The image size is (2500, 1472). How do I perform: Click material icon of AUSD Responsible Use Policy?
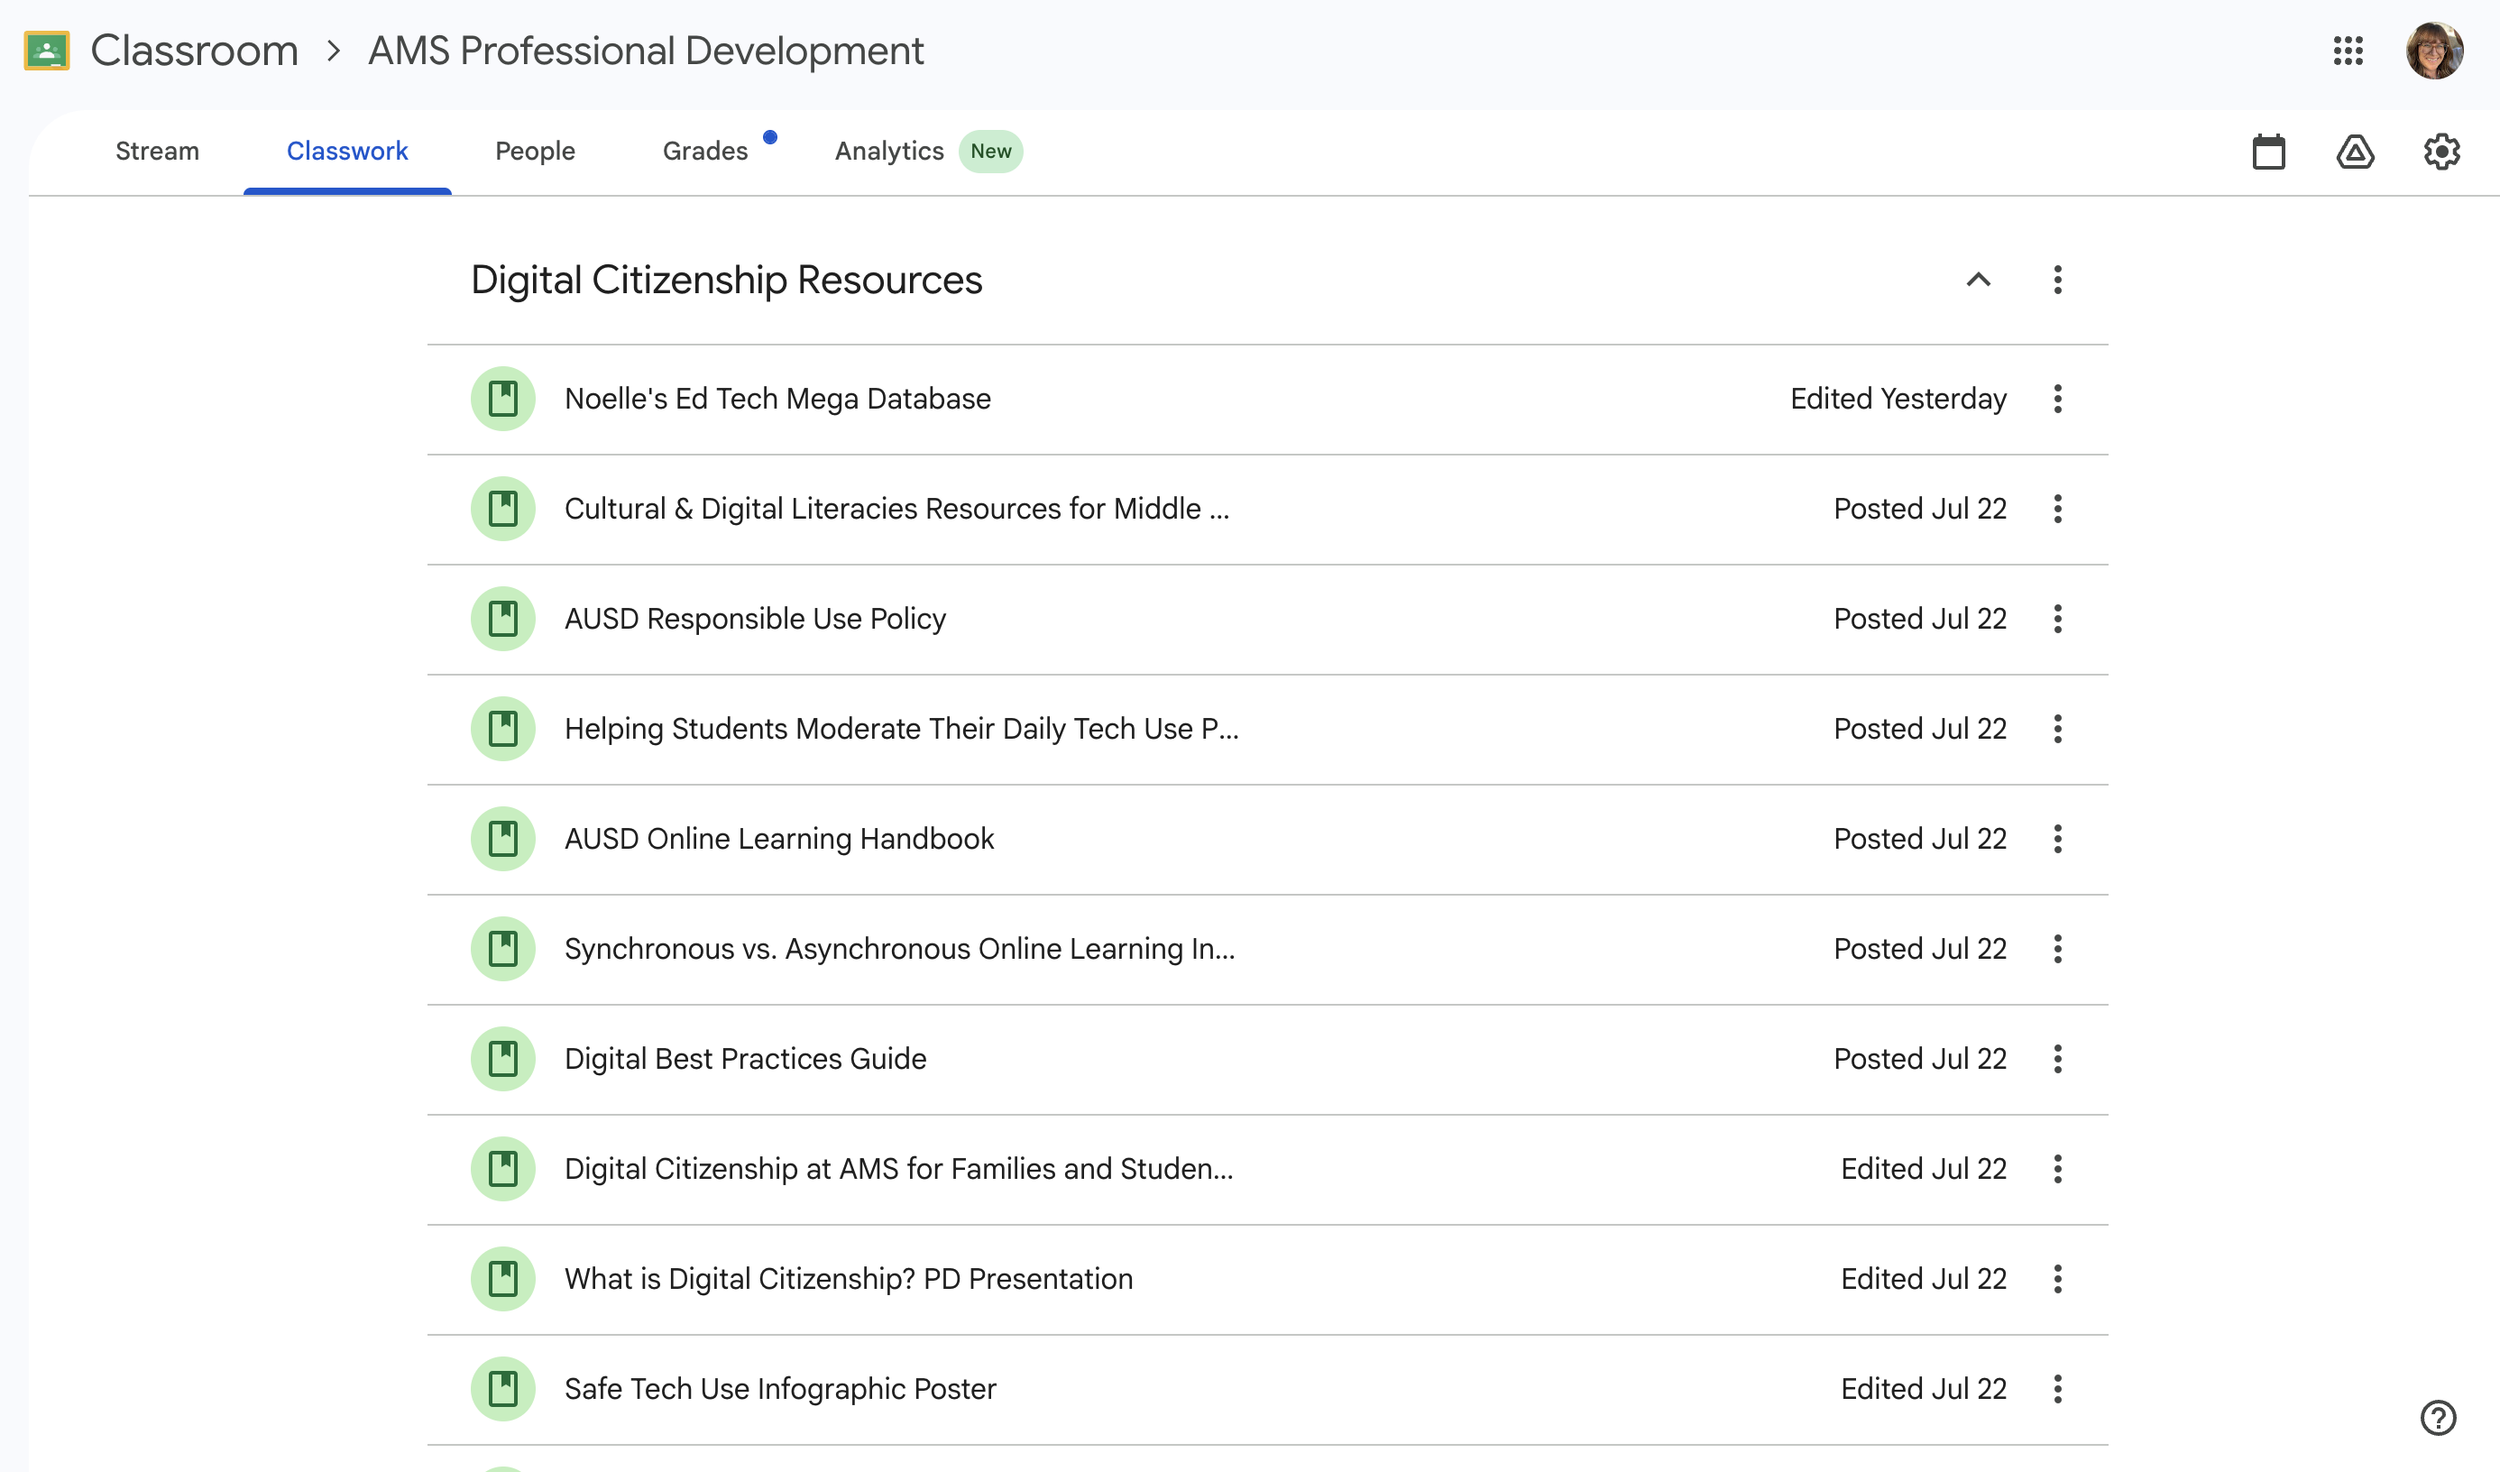coord(503,619)
